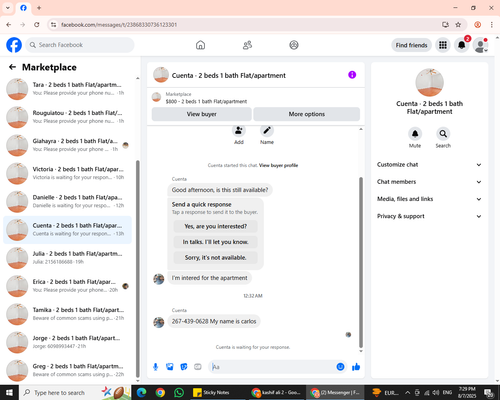Search in conversation magnifier icon
This screenshot has height=400, width=500.
click(x=443, y=134)
